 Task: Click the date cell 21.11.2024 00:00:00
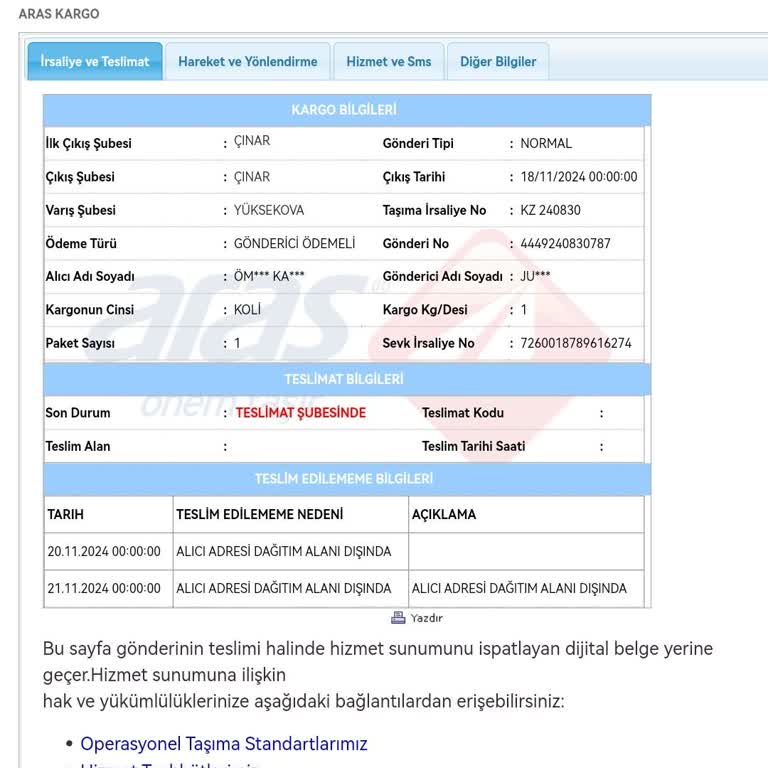coord(104,588)
